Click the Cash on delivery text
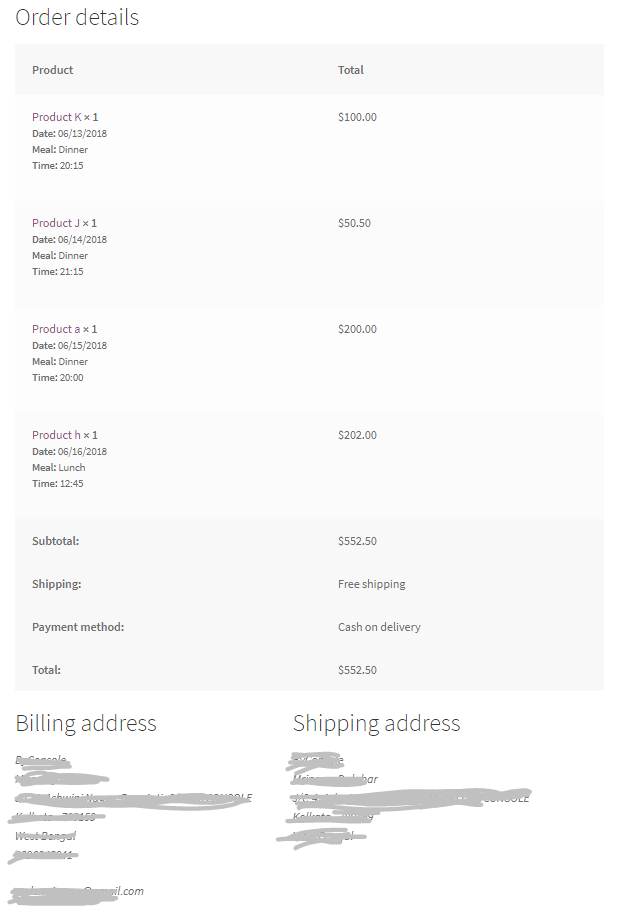The width and height of the screenshot is (623, 922). (379, 627)
